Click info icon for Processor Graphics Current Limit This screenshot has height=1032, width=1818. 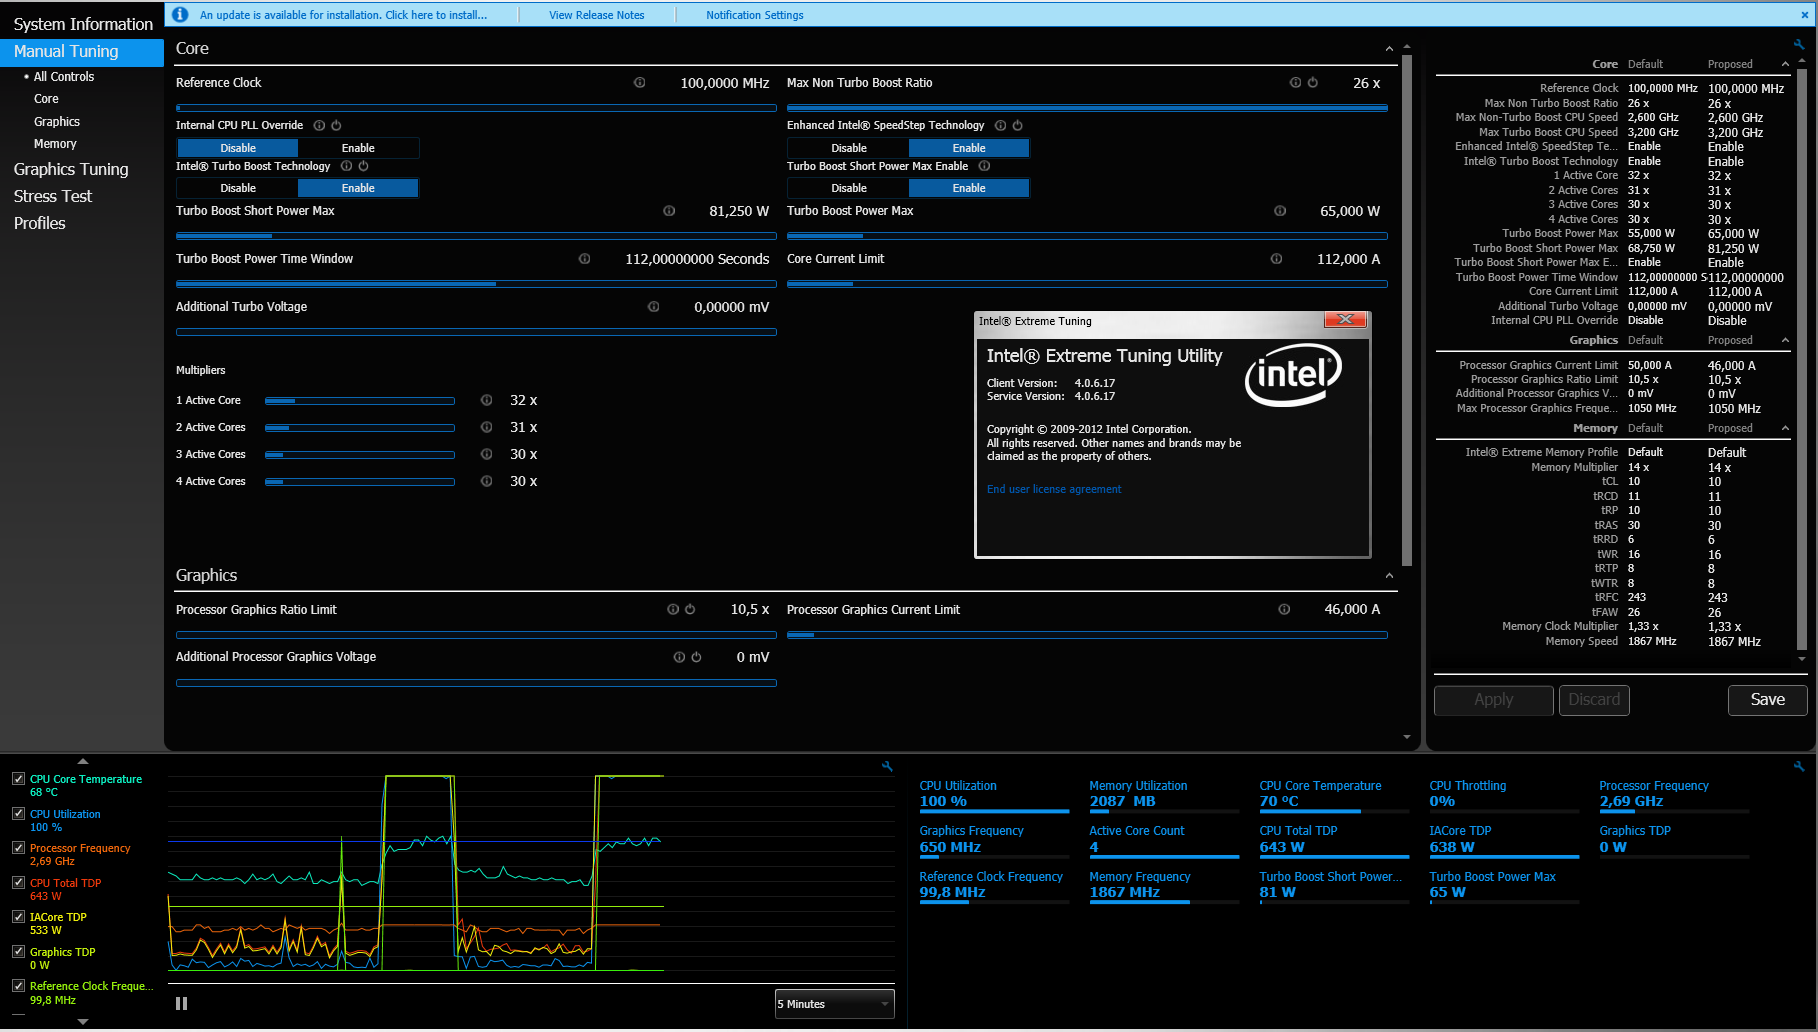point(1284,609)
